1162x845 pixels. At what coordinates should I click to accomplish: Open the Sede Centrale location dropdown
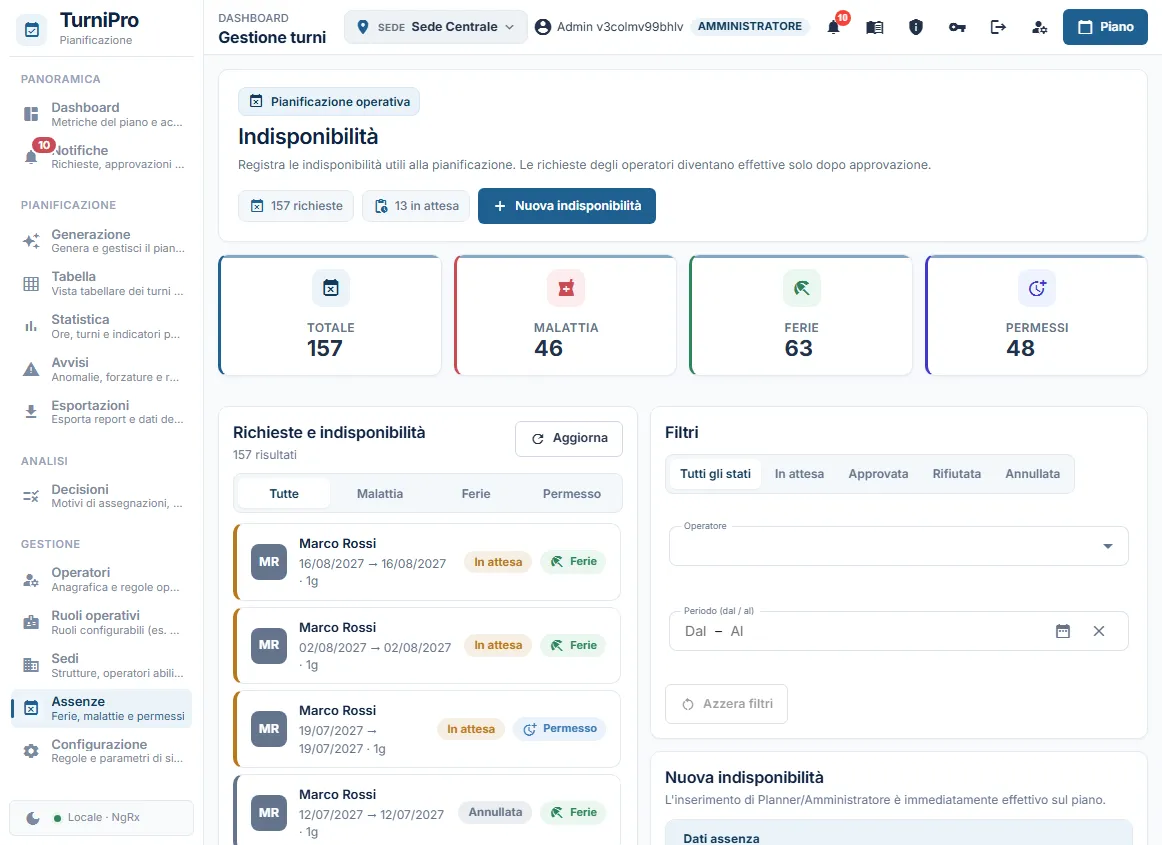point(436,27)
